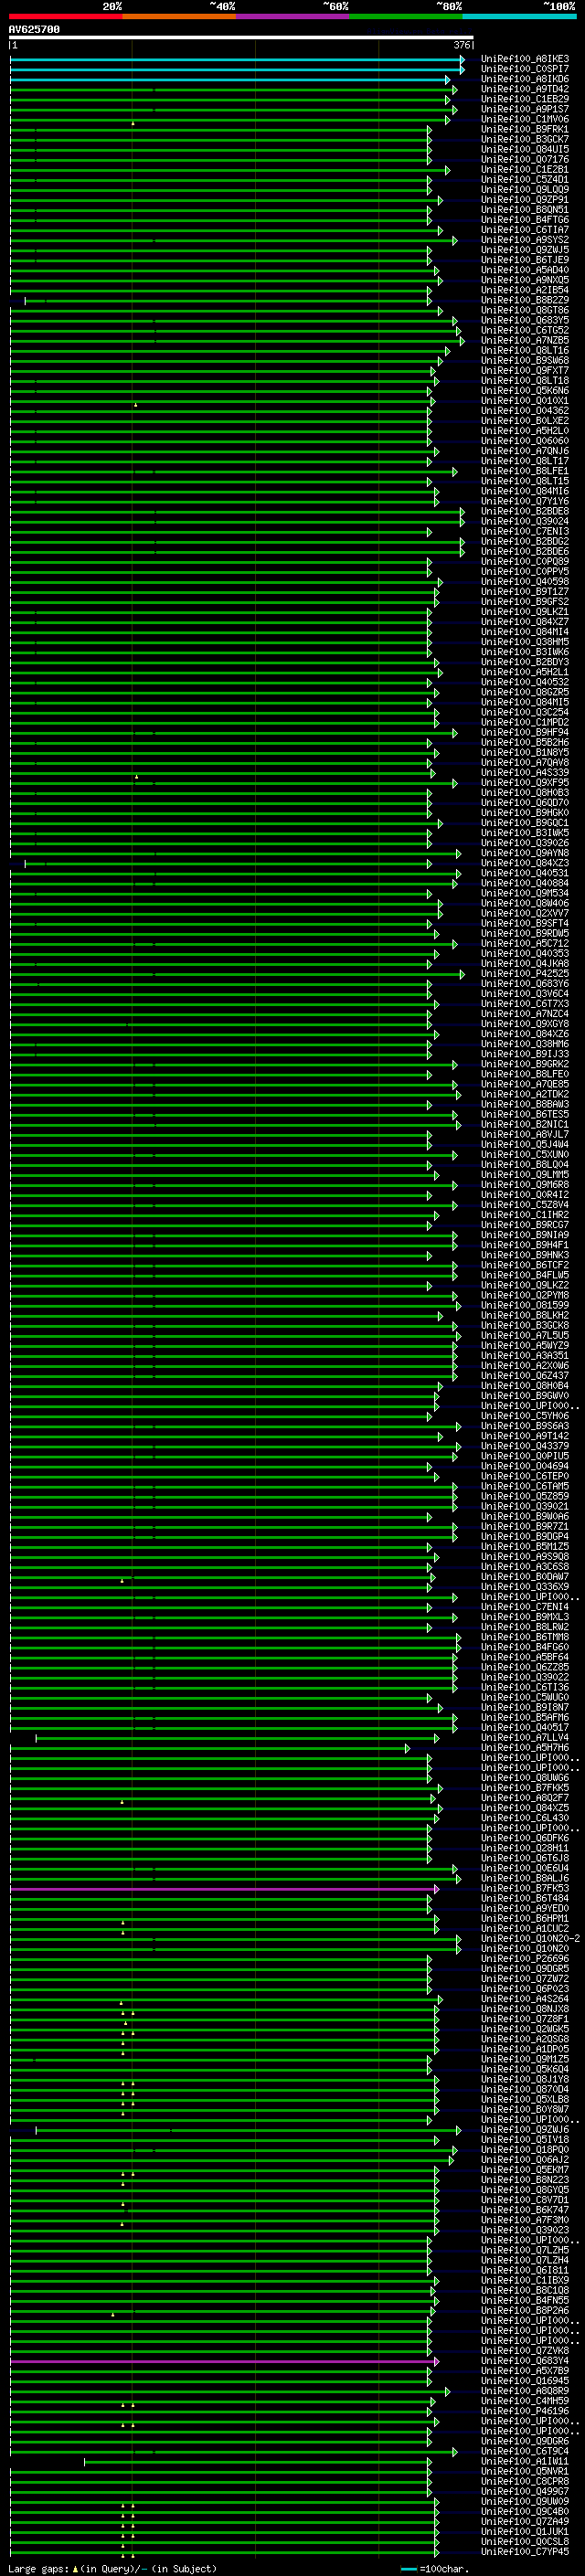The image size is (585, 2576).
Task: Open hit UniRef100_A8IKE3
Action: (525, 59)
